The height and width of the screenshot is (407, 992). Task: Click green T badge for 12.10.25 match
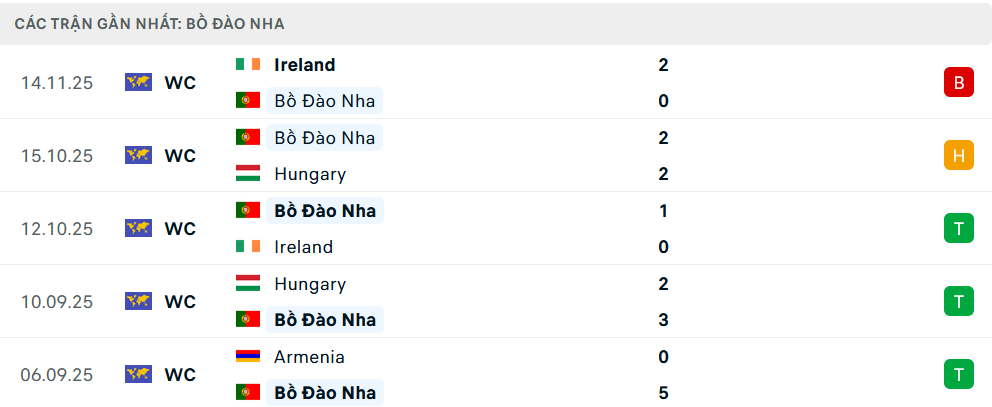coord(958,228)
